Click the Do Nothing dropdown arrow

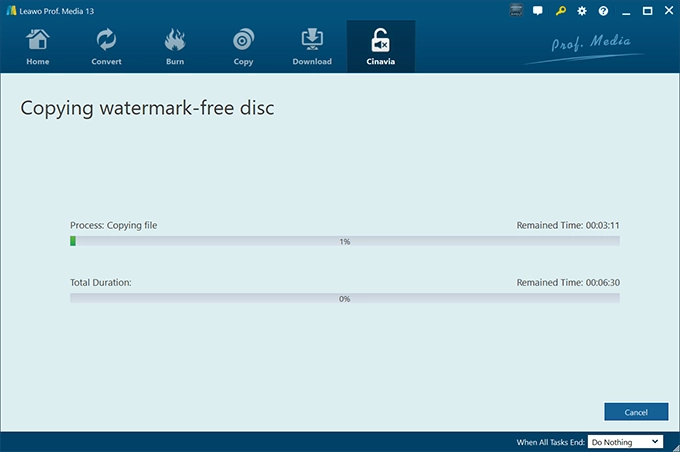655,442
